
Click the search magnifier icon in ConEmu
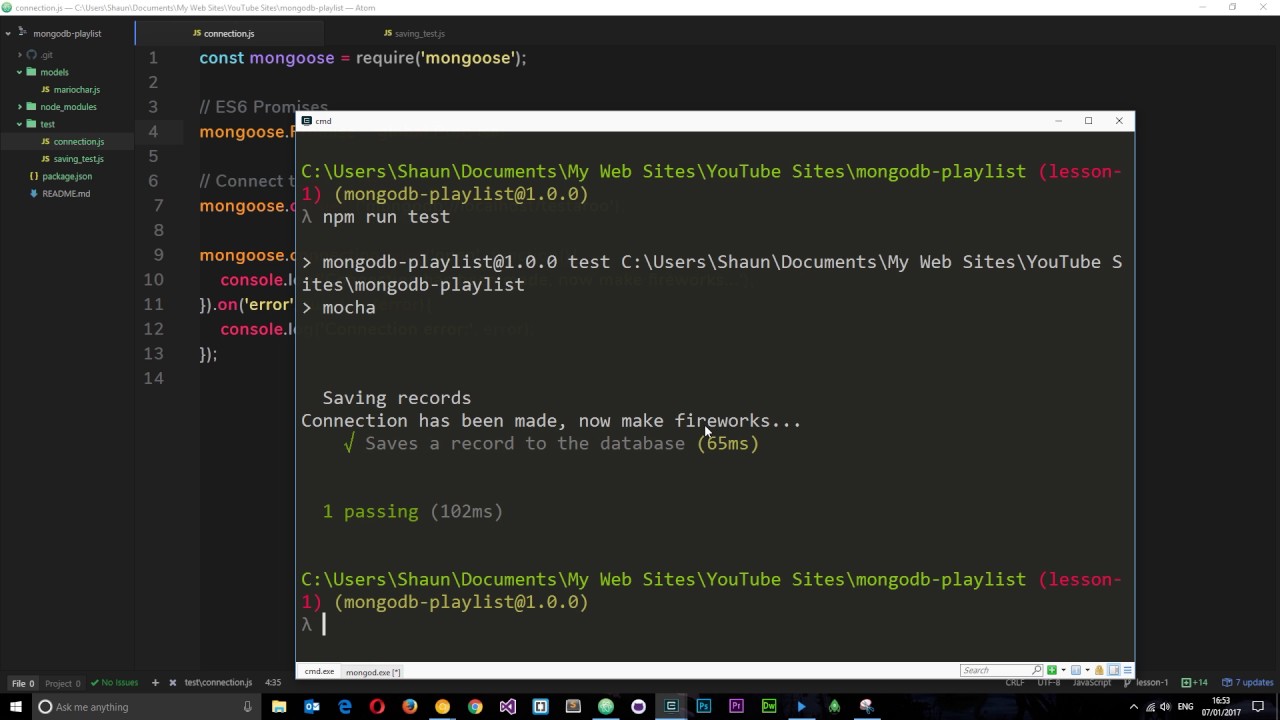[1037, 670]
